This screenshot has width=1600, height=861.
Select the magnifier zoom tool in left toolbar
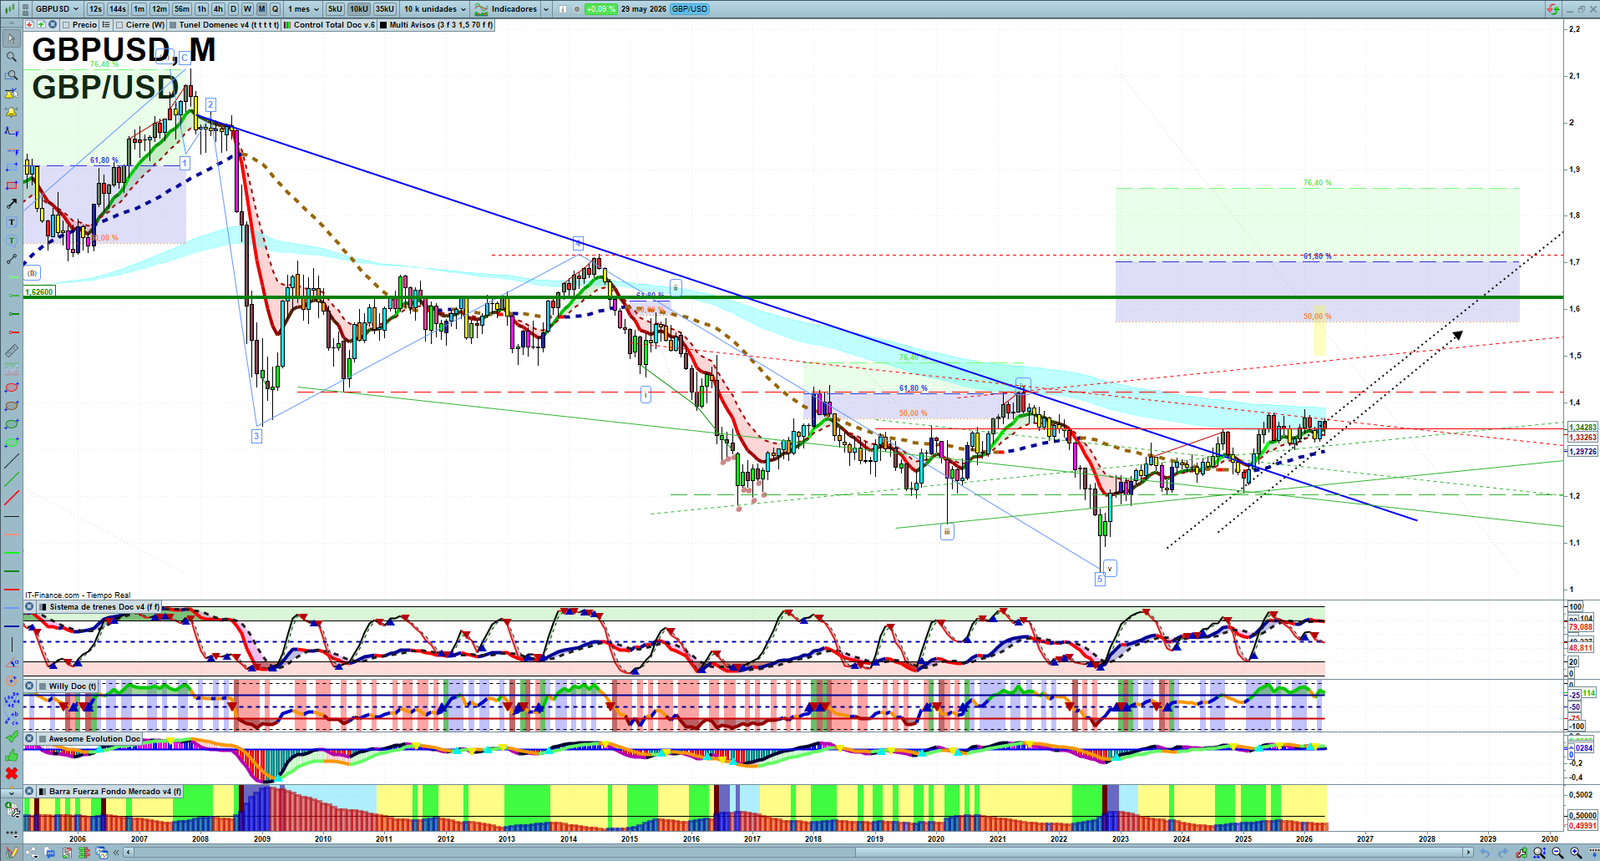(11, 57)
